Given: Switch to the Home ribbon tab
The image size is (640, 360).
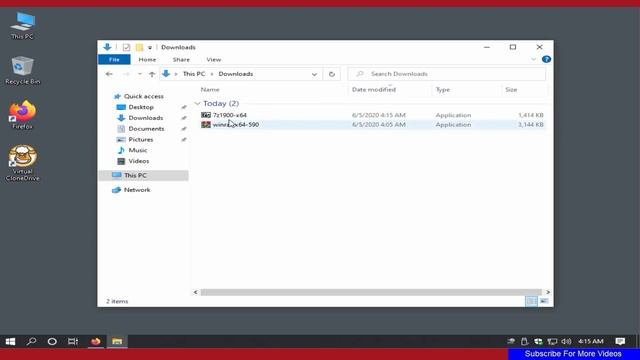Looking at the screenshot, I should coord(147,60).
